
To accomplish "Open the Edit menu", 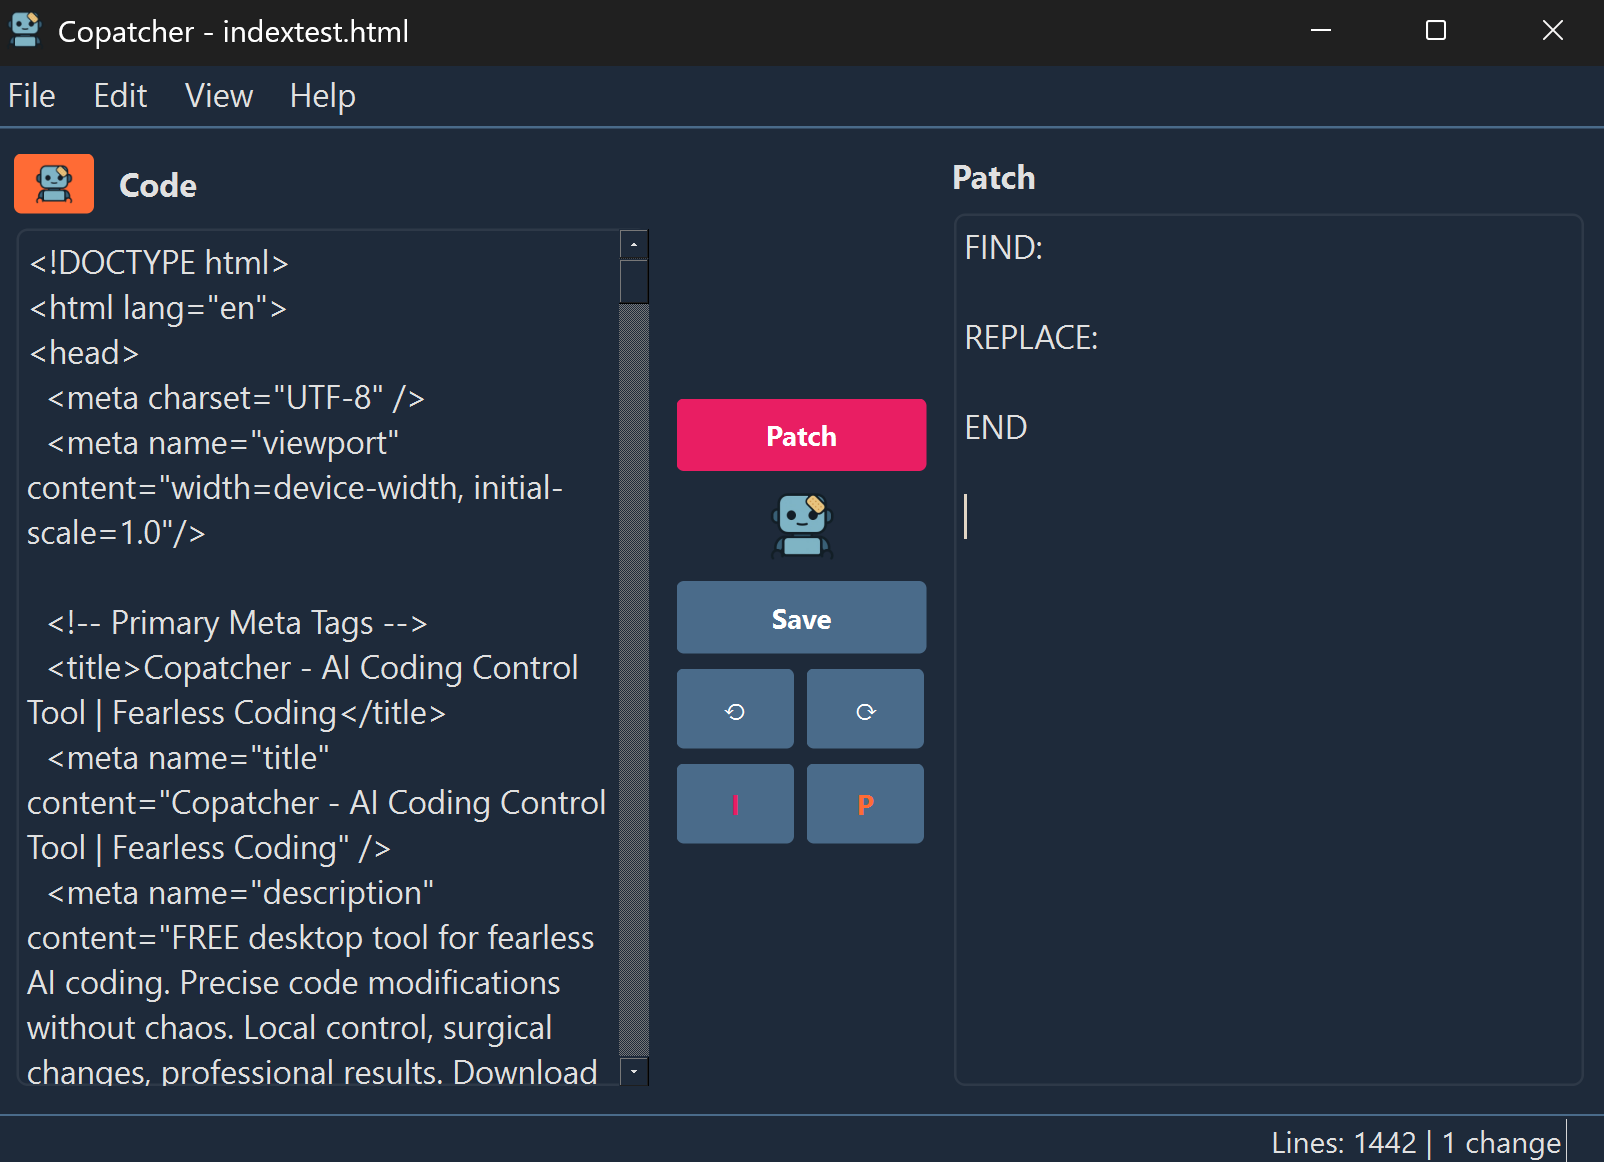I will click(120, 96).
